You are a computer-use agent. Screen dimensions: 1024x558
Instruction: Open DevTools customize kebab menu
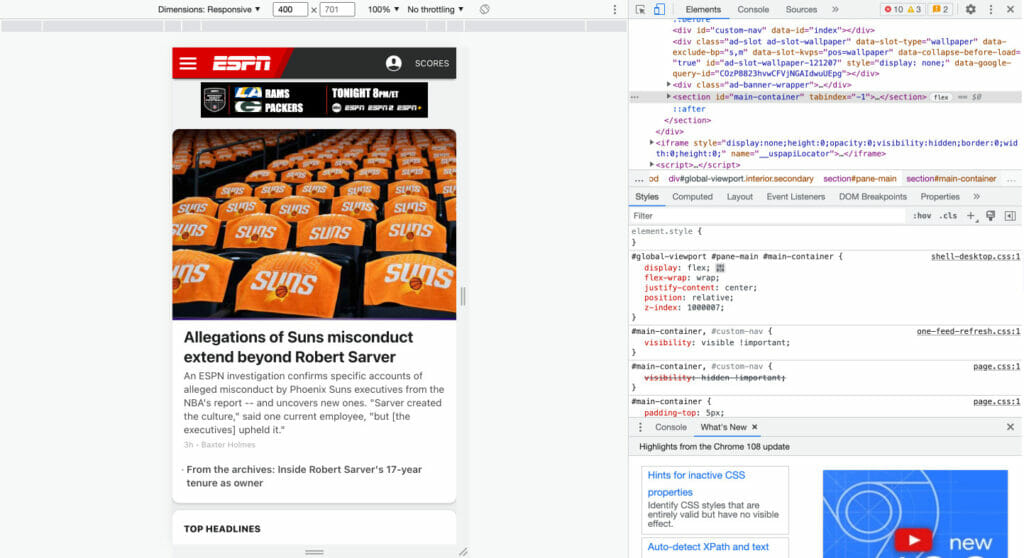pyautogui.click(x=991, y=9)
